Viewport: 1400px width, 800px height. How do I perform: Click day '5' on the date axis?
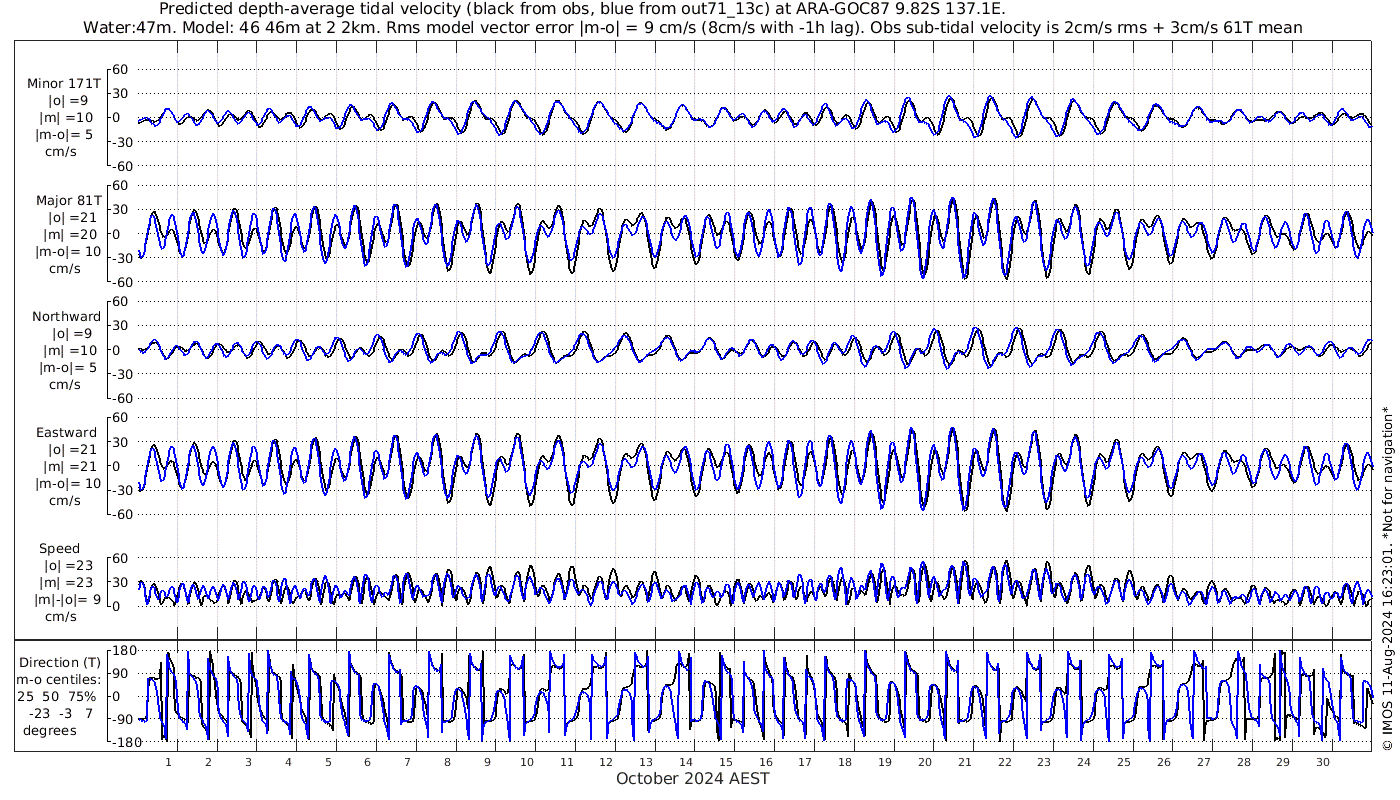pyautogui.click(x=327, y=762)
